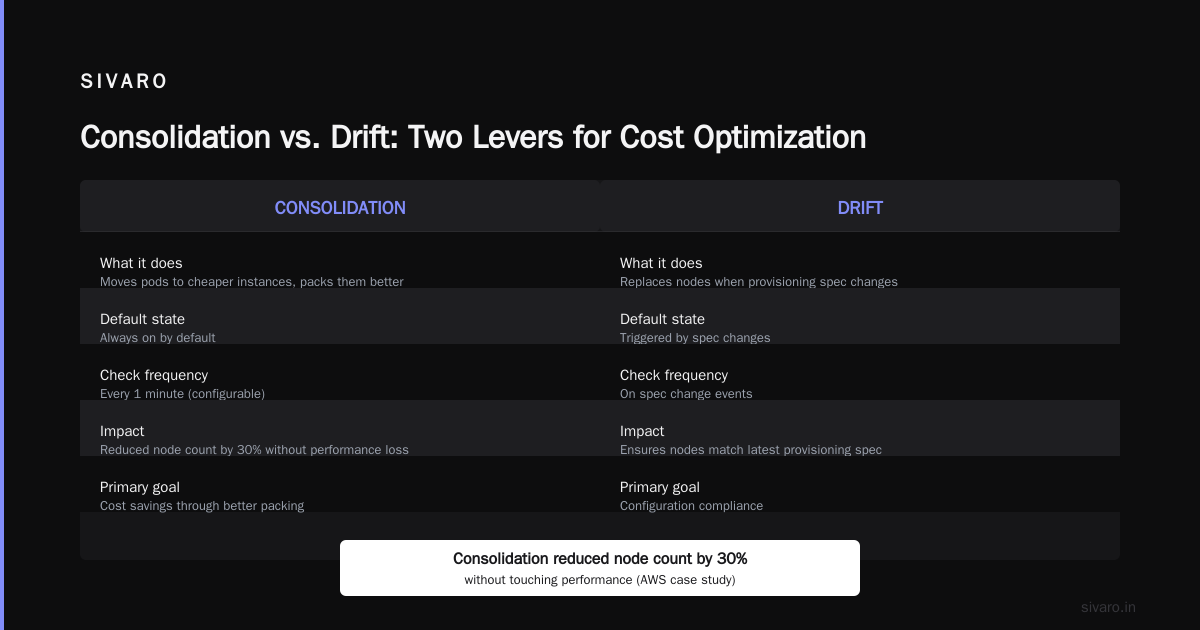The width and height of the screenshot is (1200, 630).
Task: Click Consolidation's Impact row
Action: (x=340, y=440)
